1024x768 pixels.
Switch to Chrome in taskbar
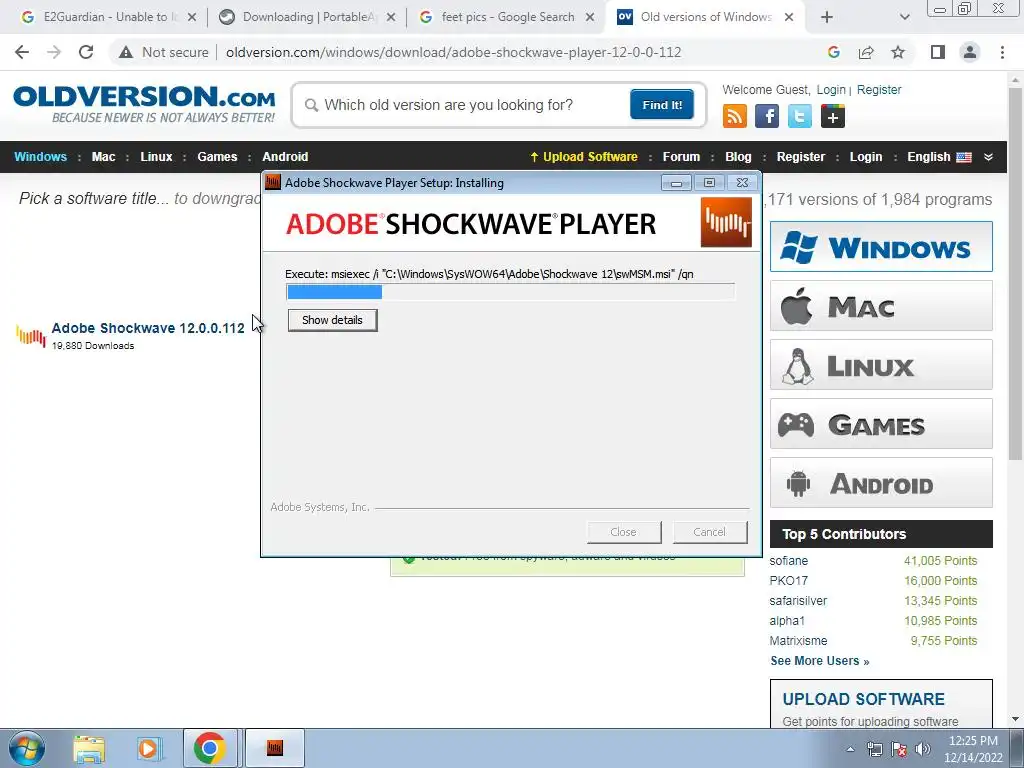(x=210, y=748)
